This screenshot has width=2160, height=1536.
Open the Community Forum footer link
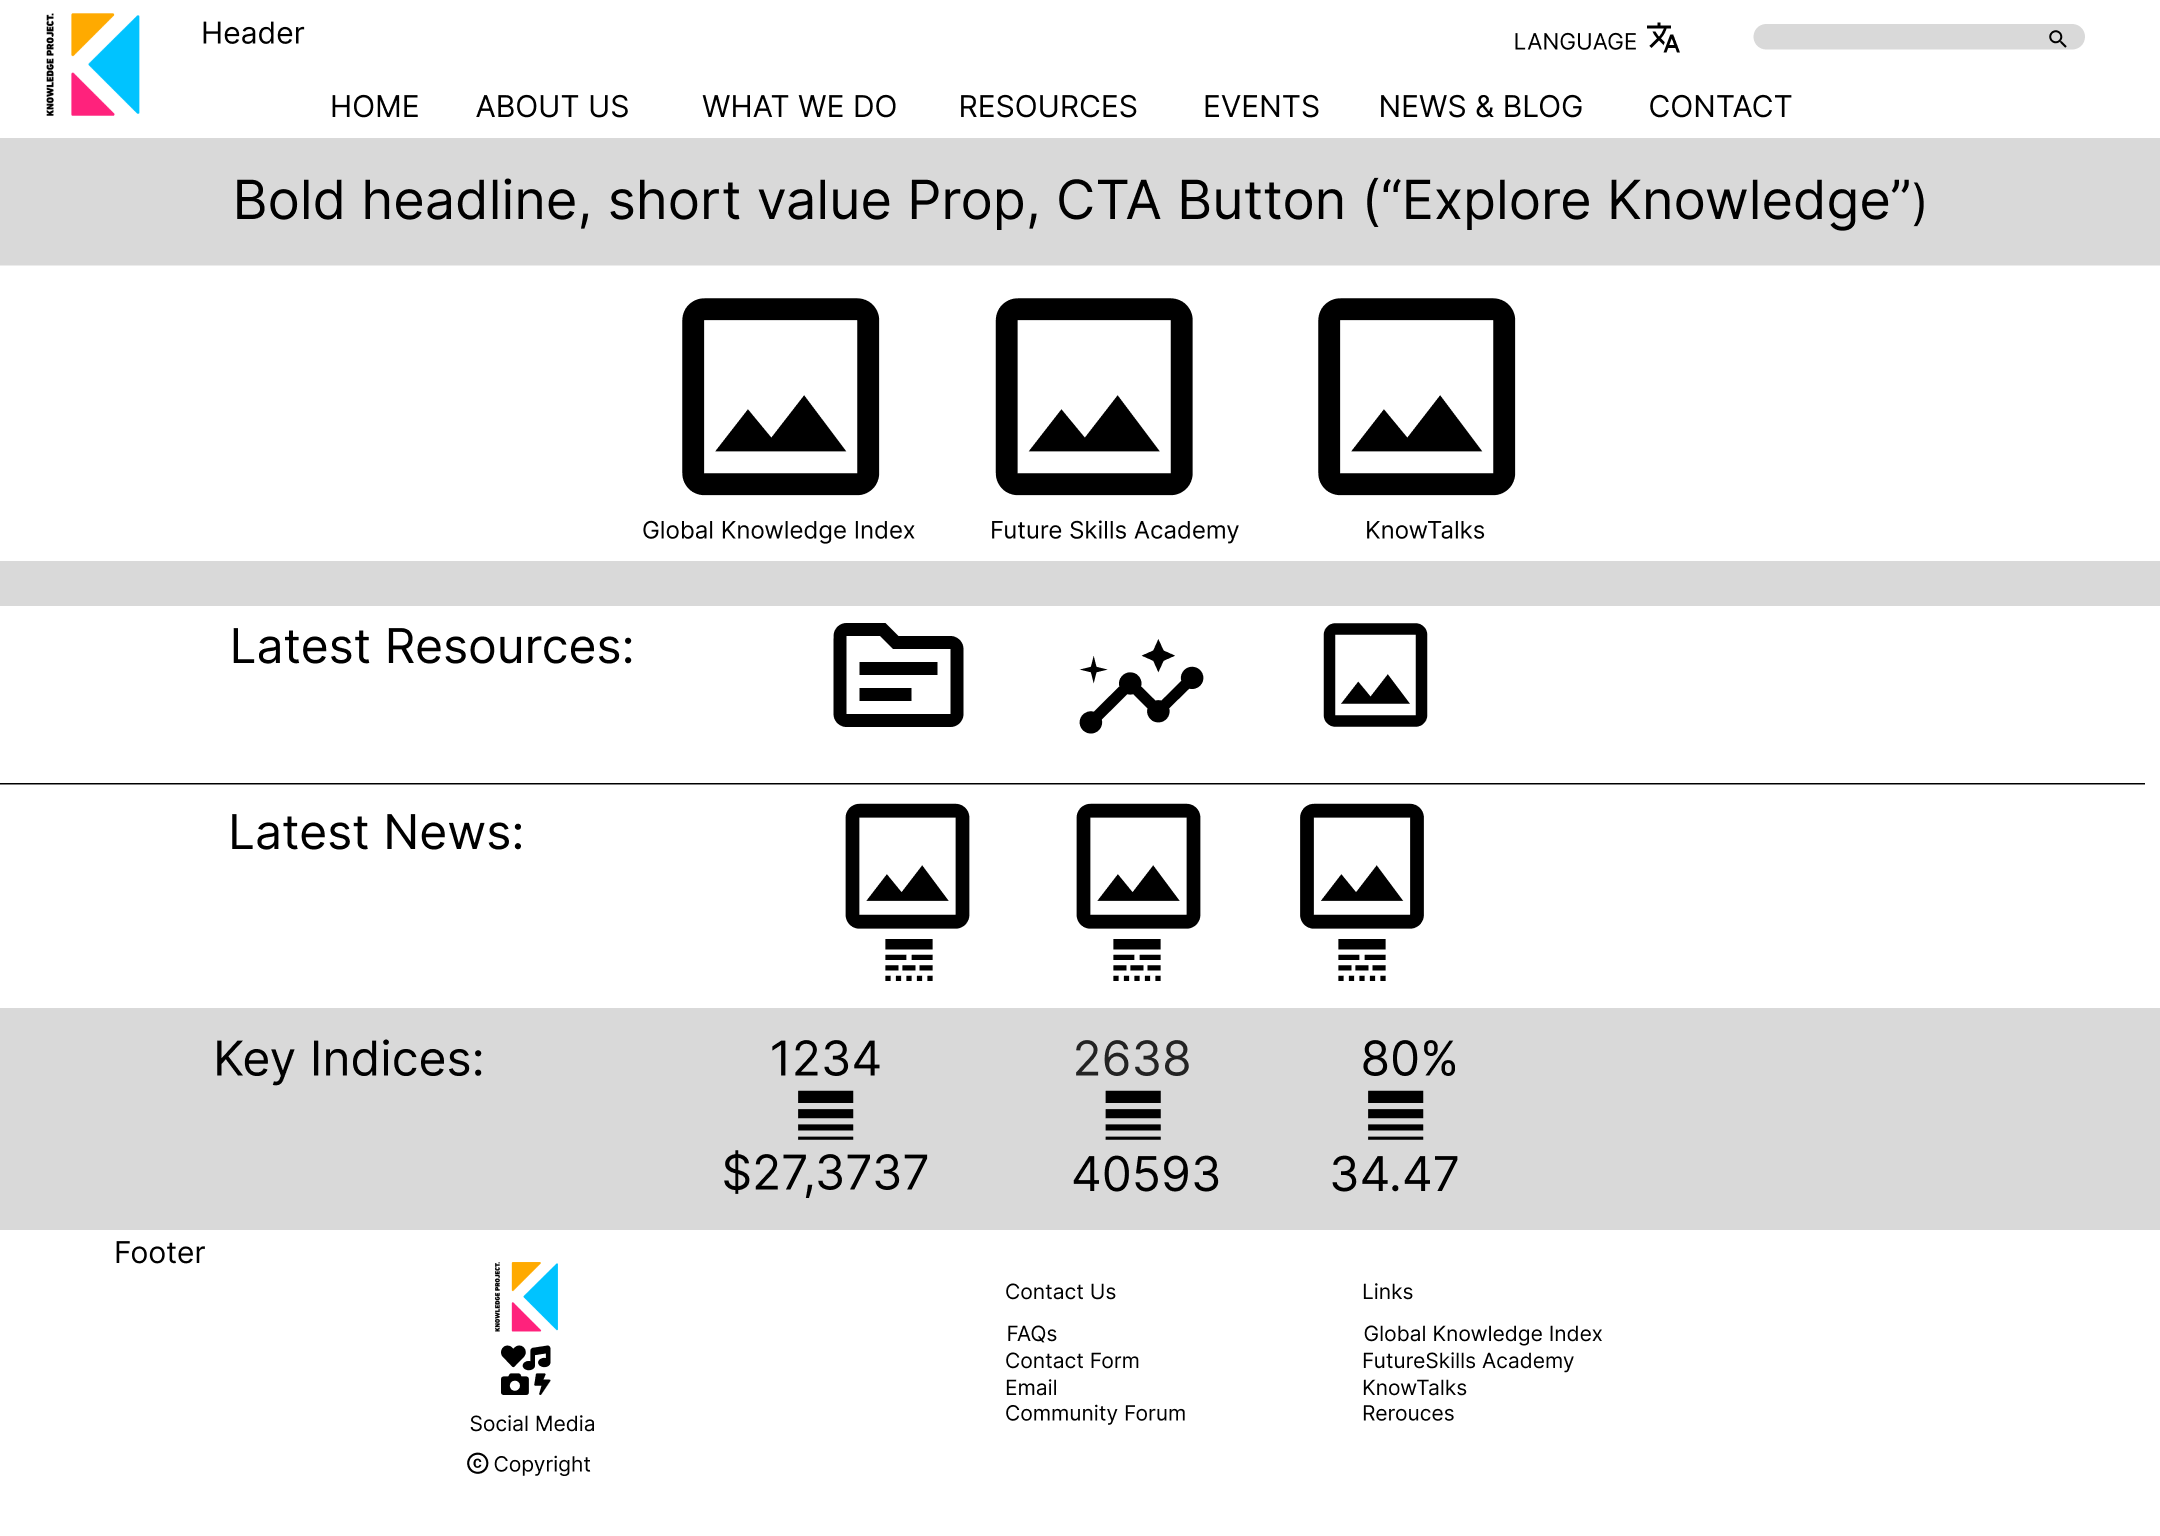coord(1095,1414)
